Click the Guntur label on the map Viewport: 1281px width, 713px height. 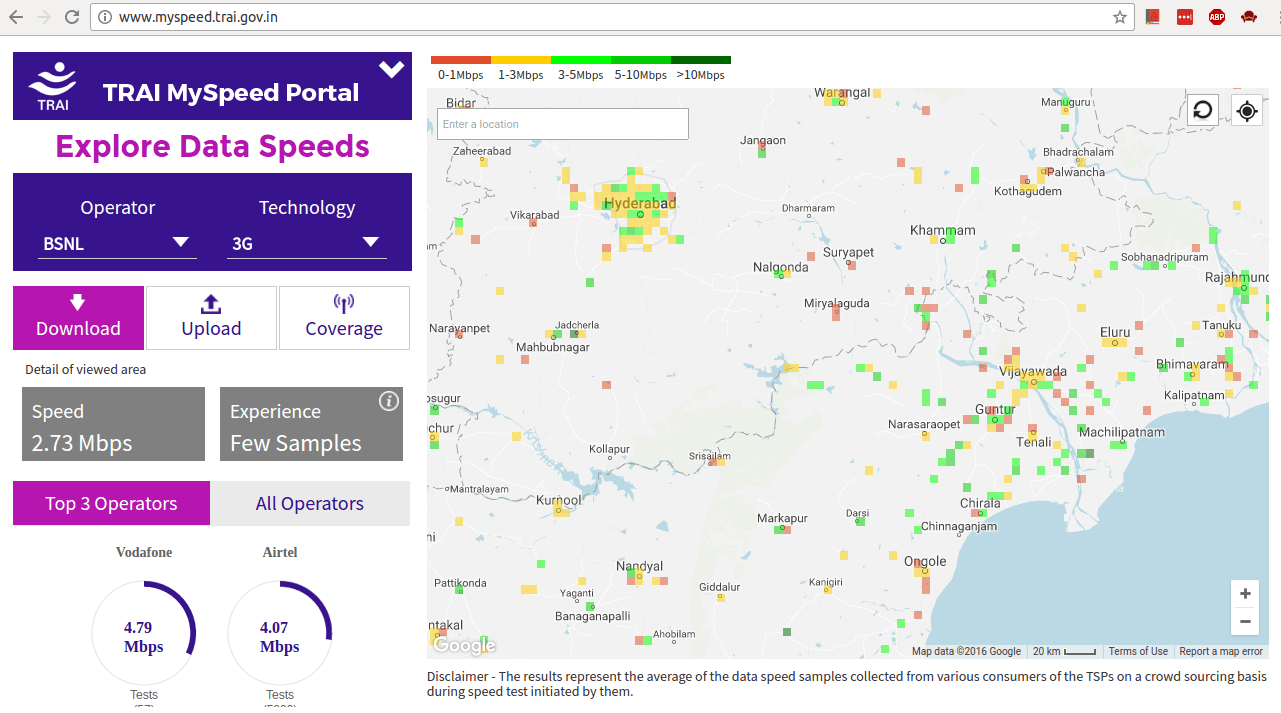[995, 409]
